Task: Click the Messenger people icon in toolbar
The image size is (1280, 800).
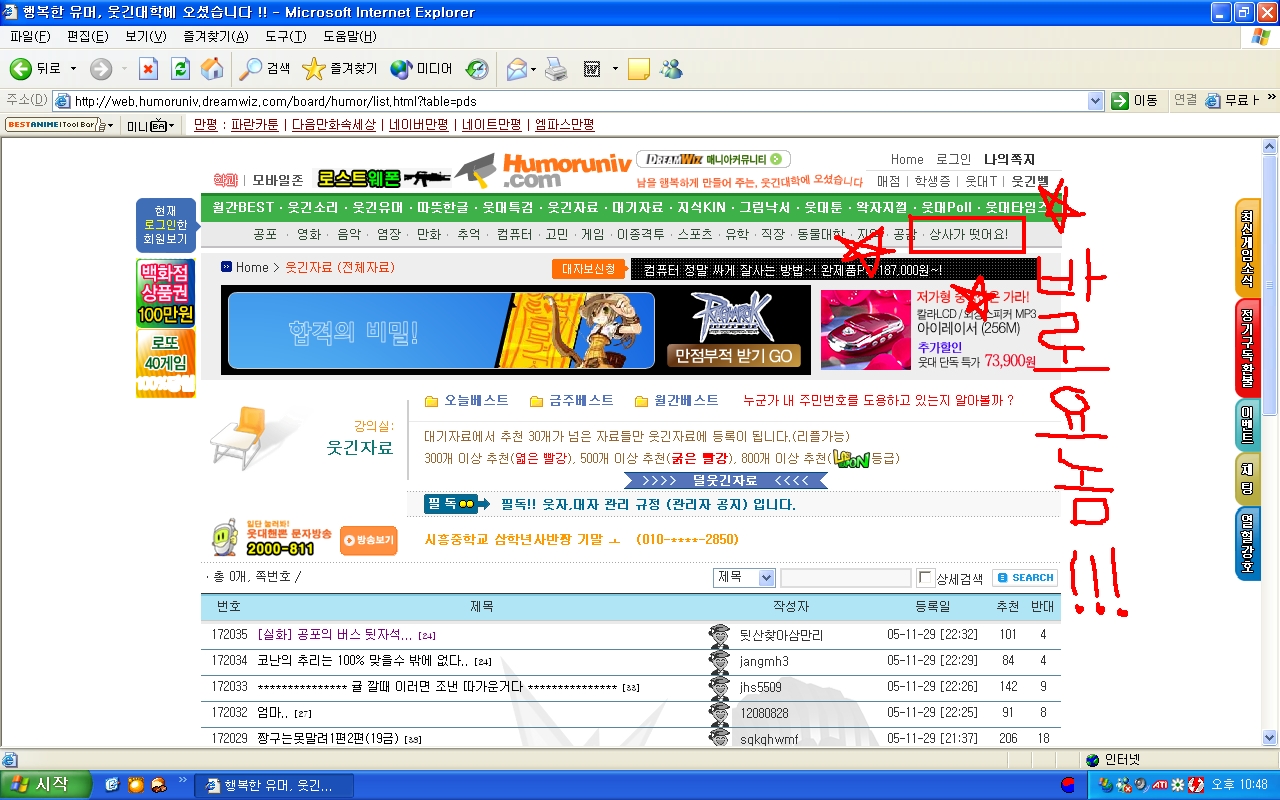Action: pyautogui.click(x=671, y=68)
